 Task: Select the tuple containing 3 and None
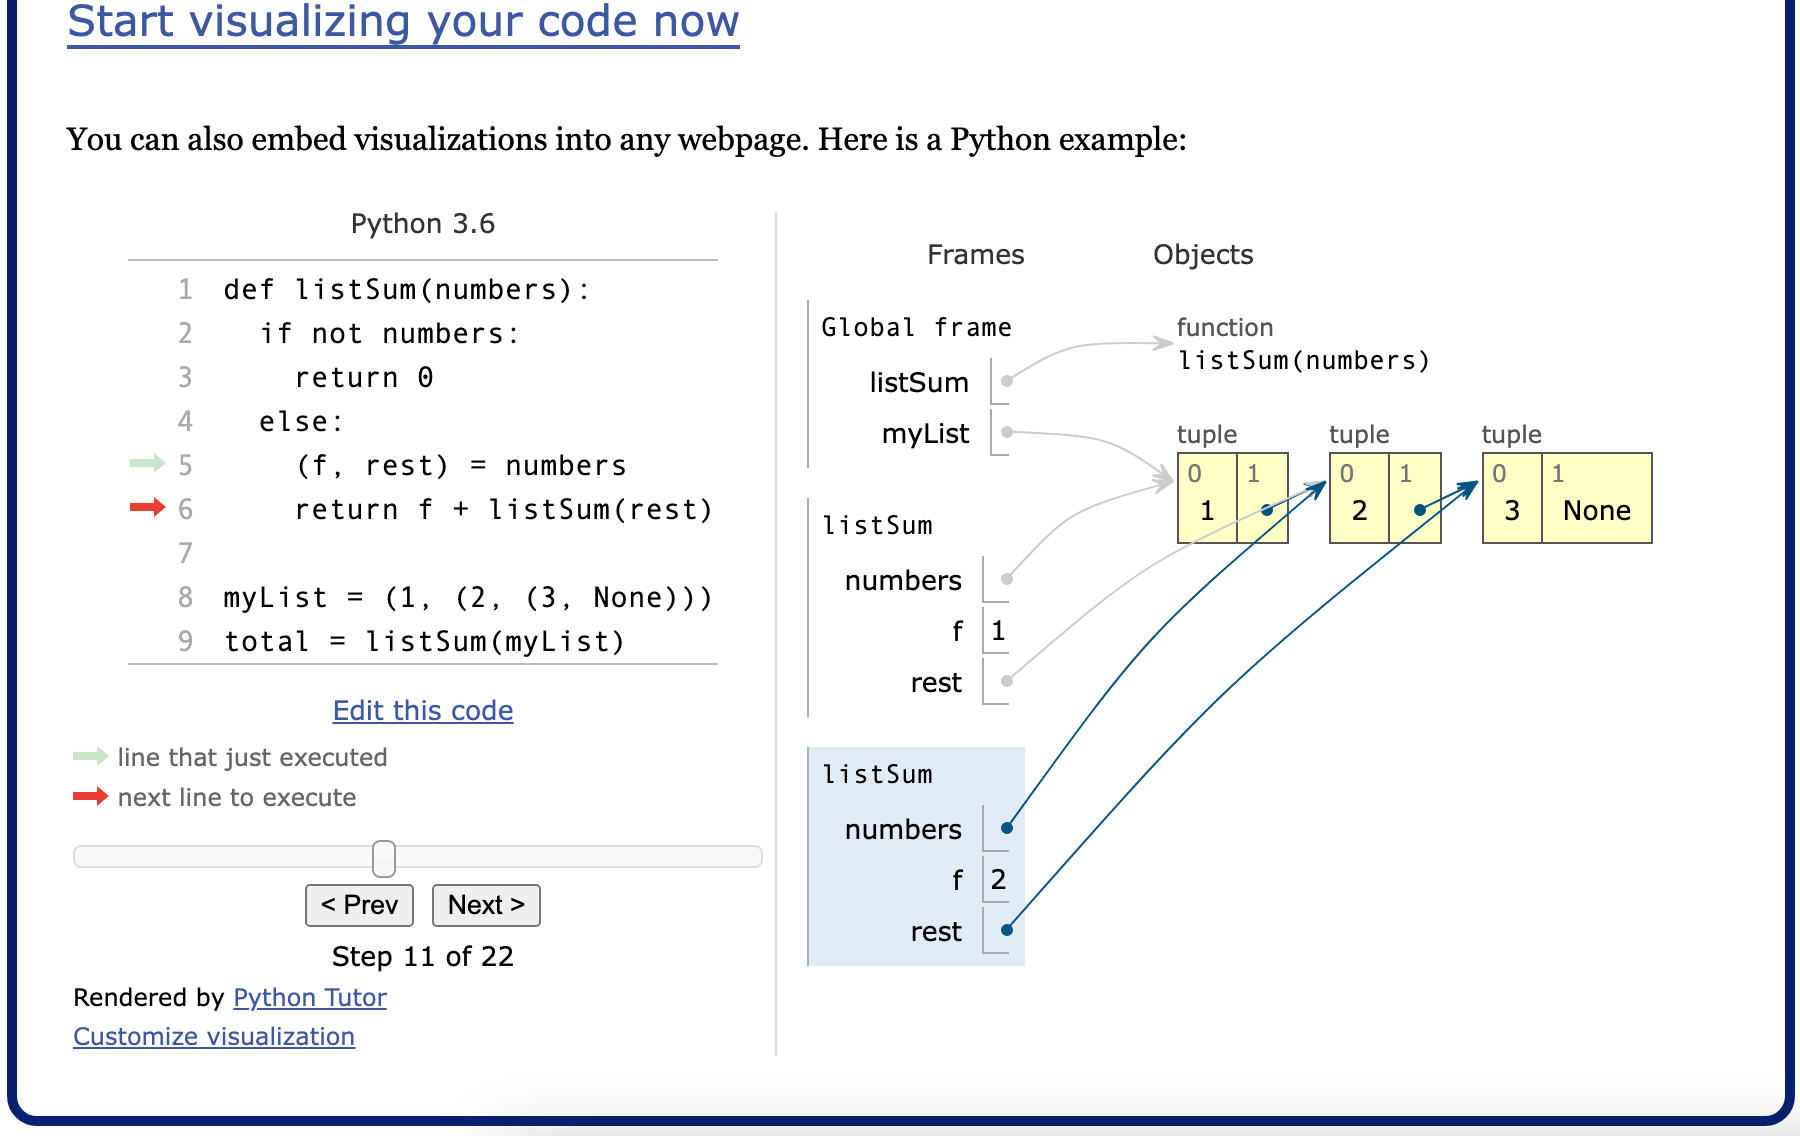coord(1565,498)
